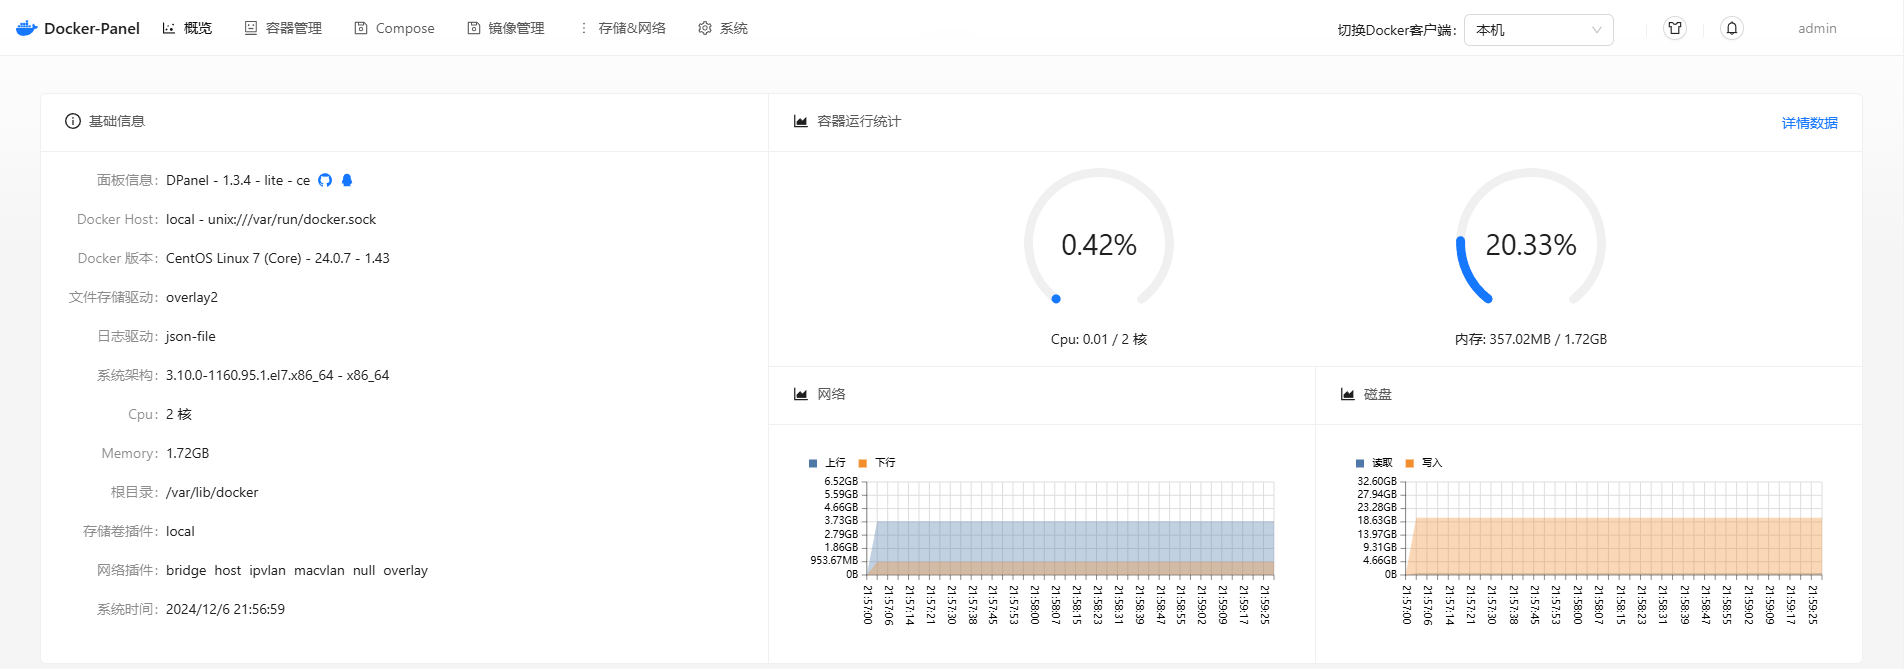Toggle the 读取 series in disk chart legend
Screen dimensions: 1904x669
point(1374,463)
